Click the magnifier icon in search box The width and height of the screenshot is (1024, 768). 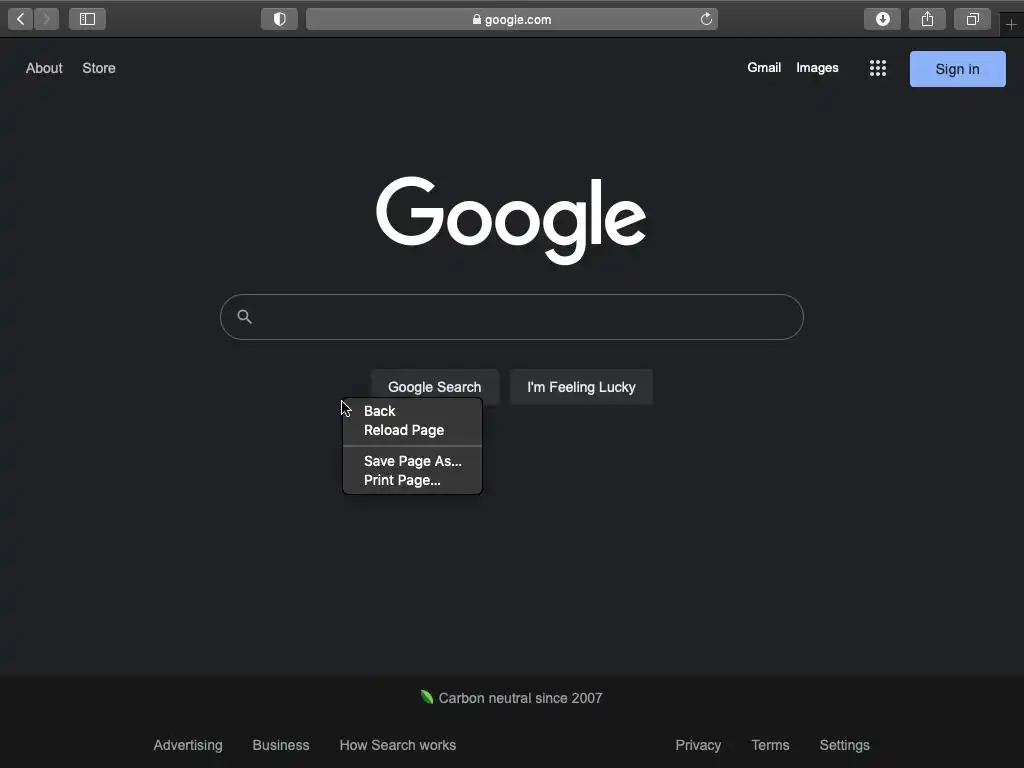pos(245,317)
